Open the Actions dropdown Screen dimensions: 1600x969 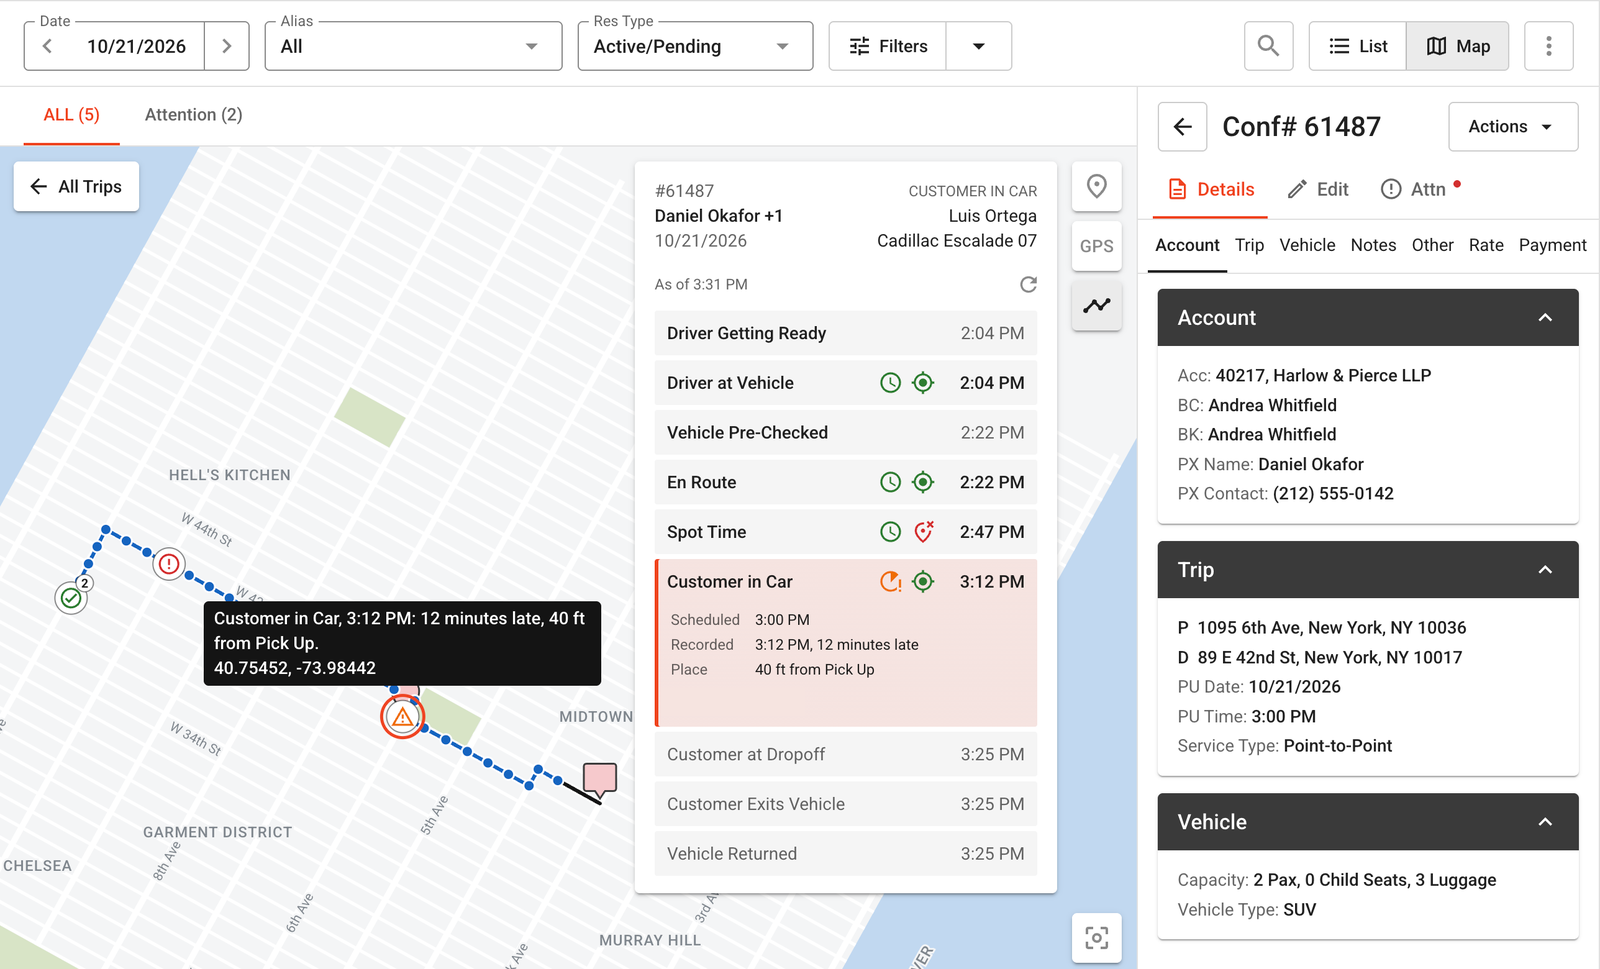point(1513,127)
